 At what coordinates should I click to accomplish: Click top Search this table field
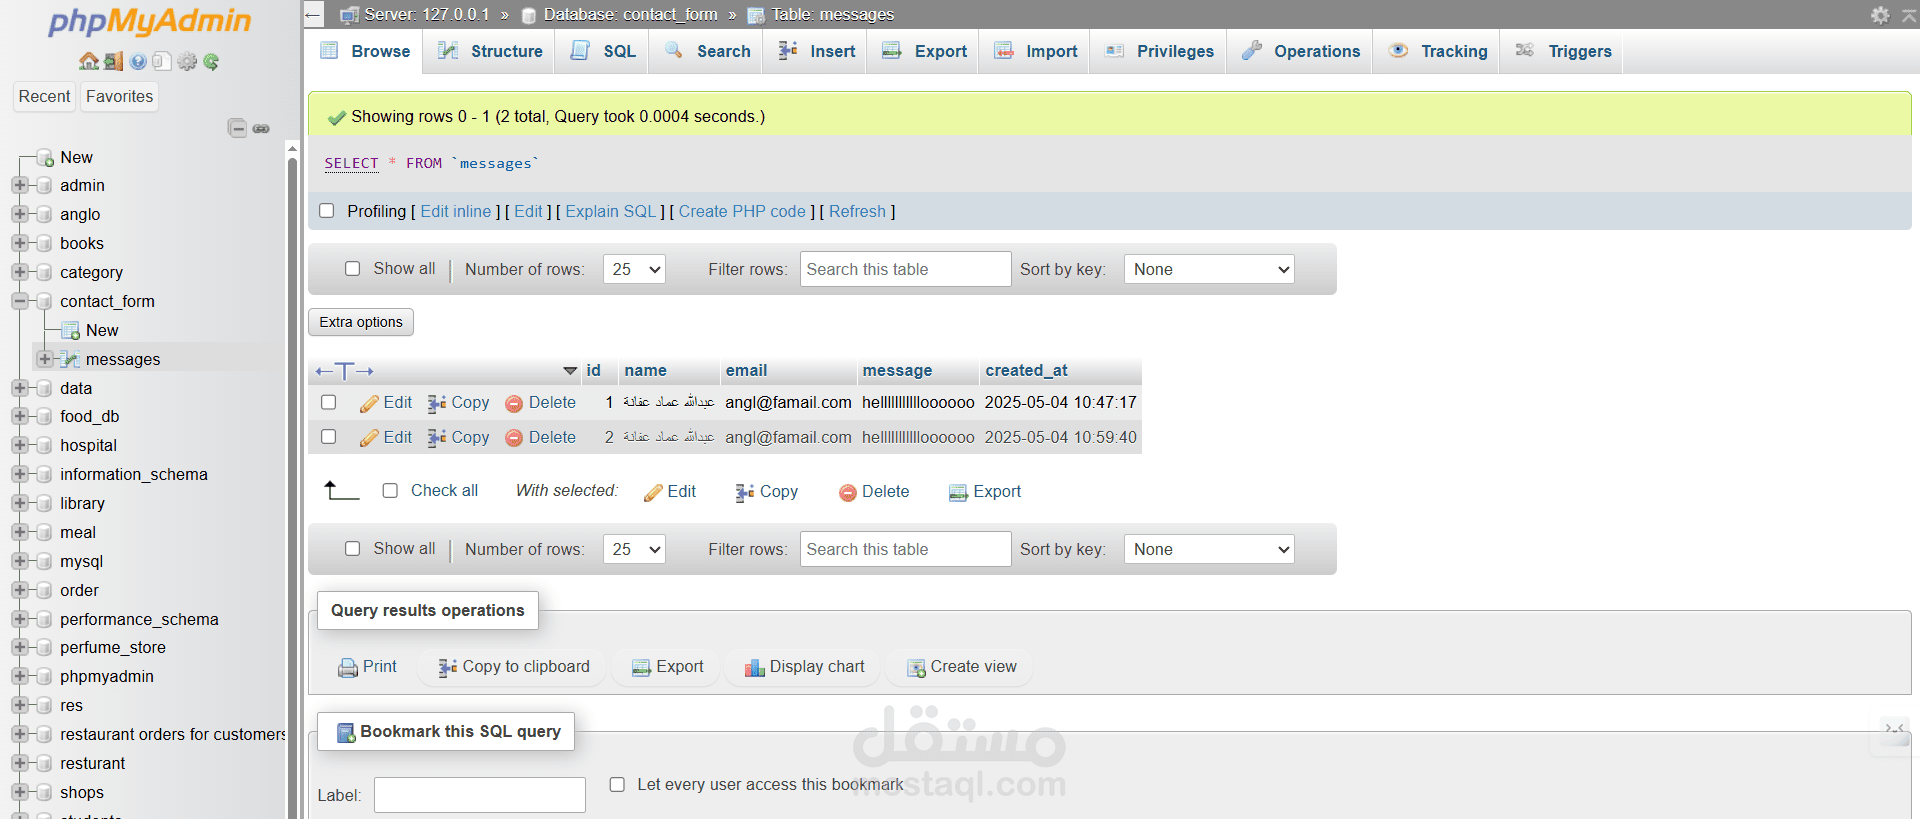(905, 269)
